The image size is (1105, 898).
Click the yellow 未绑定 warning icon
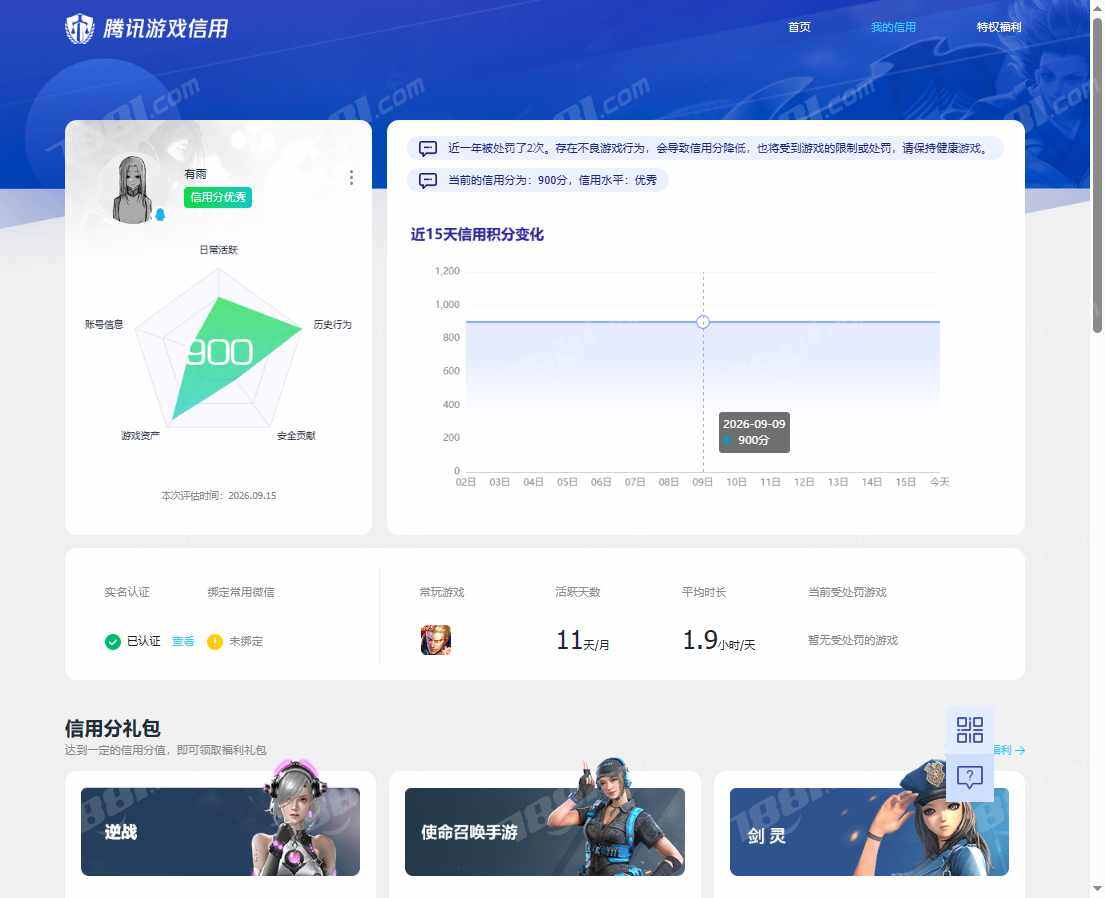point(215,641)
